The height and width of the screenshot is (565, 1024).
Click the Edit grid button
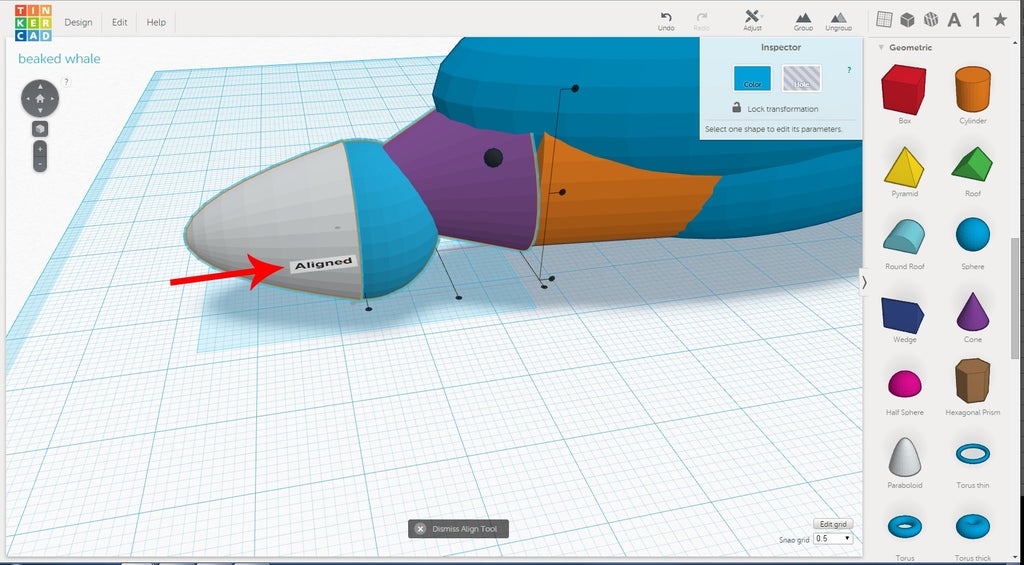tap(833, 524)
